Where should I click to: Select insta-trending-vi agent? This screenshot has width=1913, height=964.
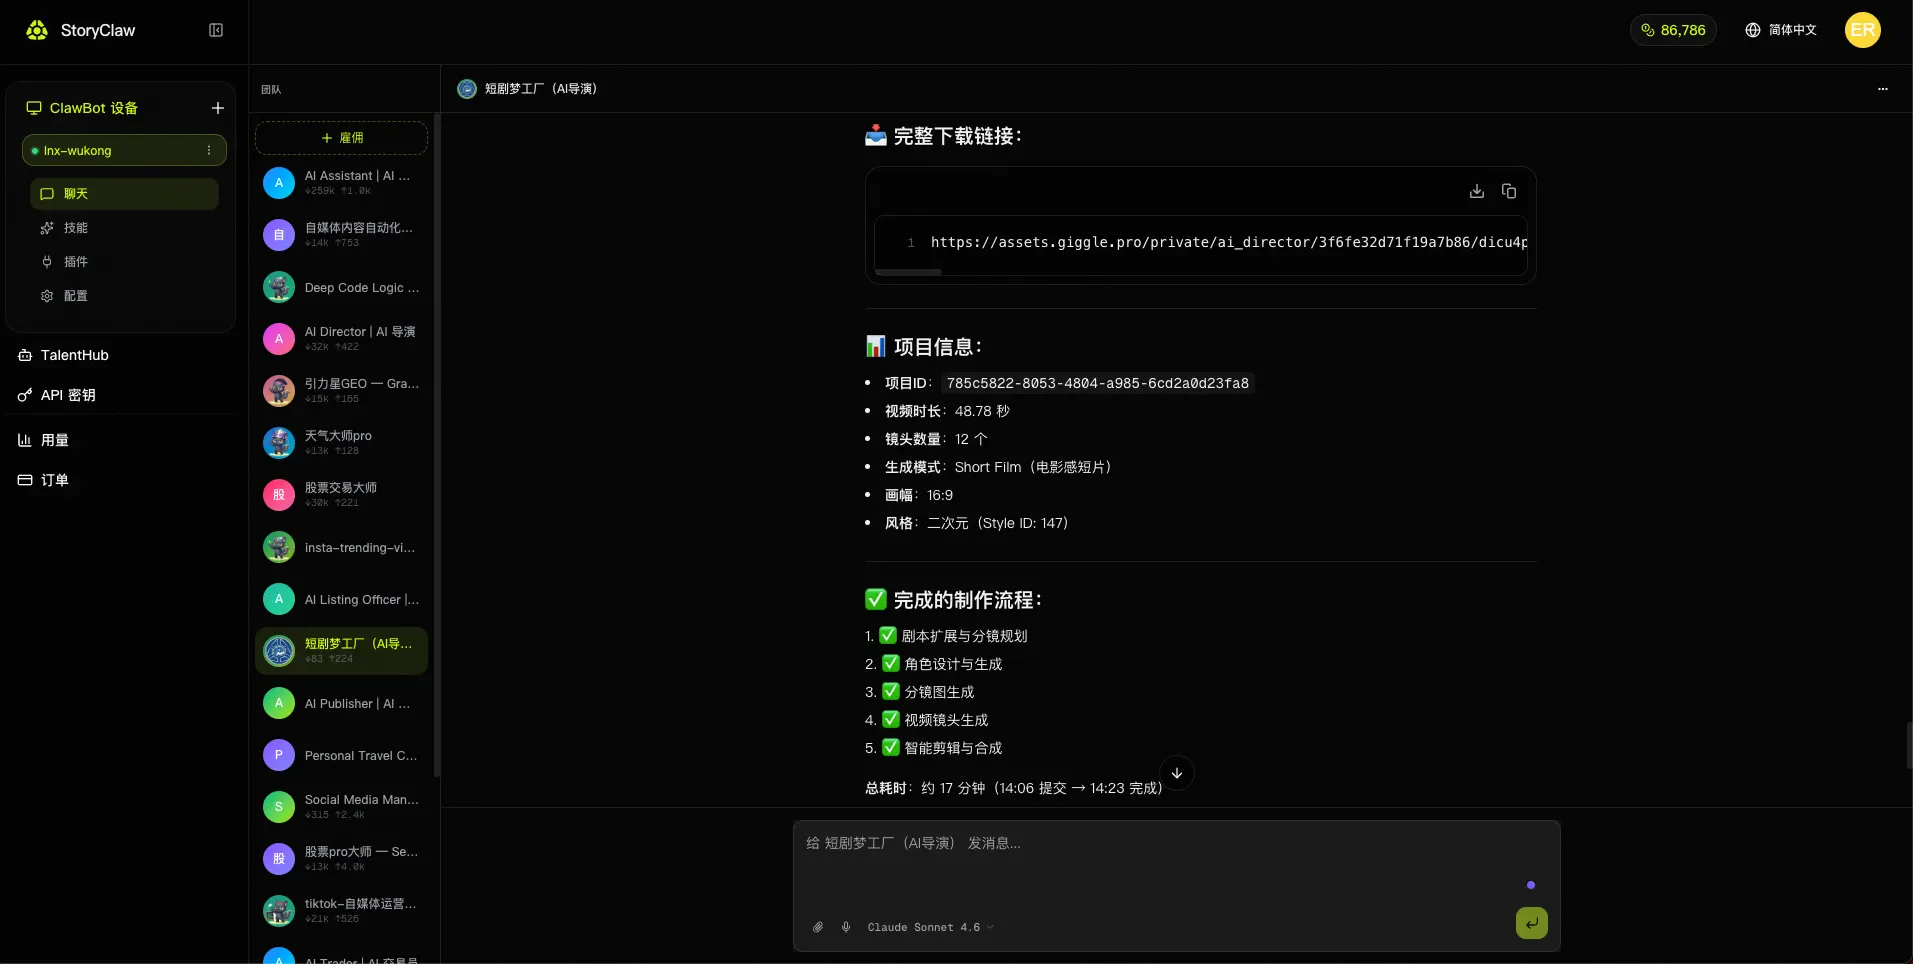click(x=341, y=547)
